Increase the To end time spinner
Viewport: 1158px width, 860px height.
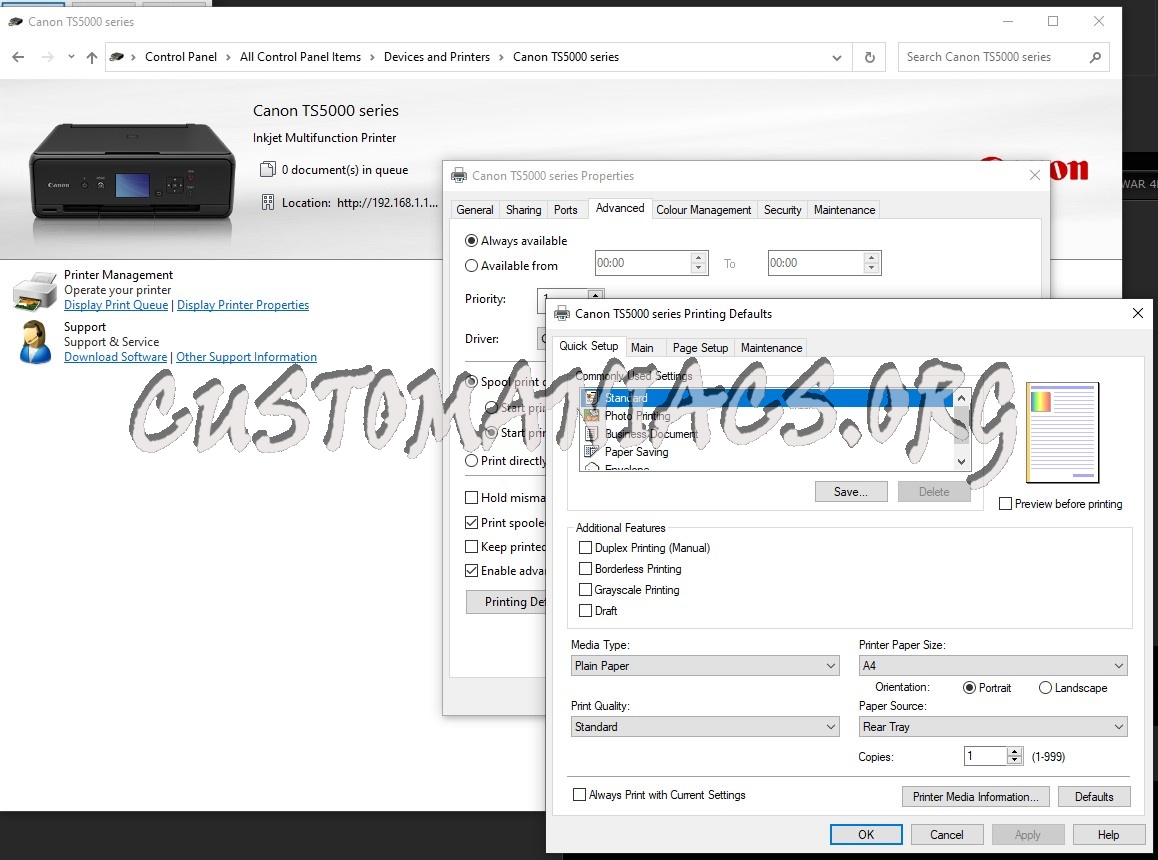pos(871,258)
